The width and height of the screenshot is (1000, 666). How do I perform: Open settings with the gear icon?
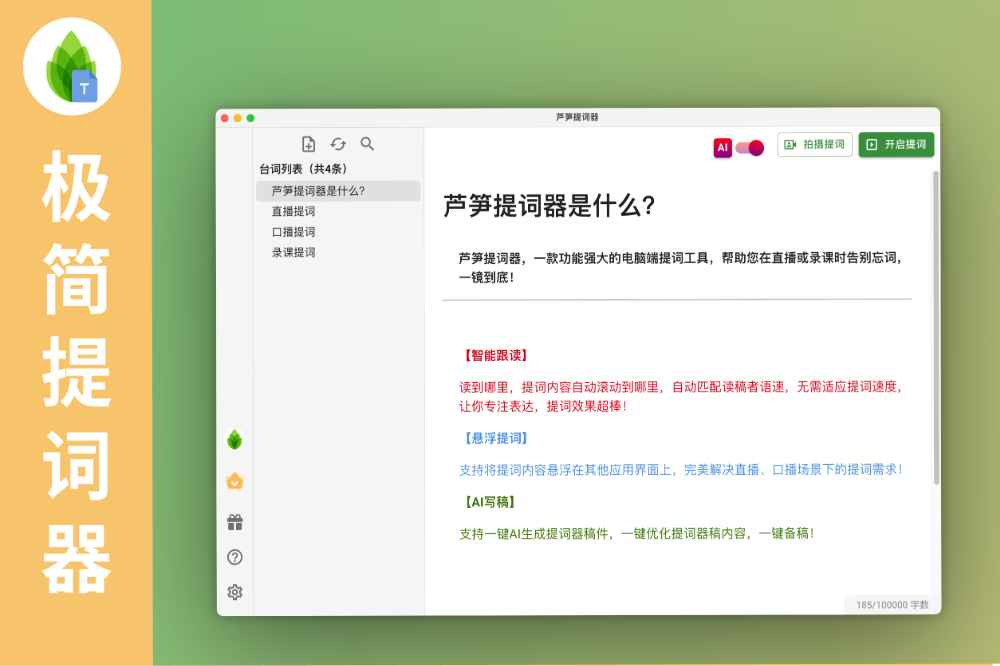[235, 592]
